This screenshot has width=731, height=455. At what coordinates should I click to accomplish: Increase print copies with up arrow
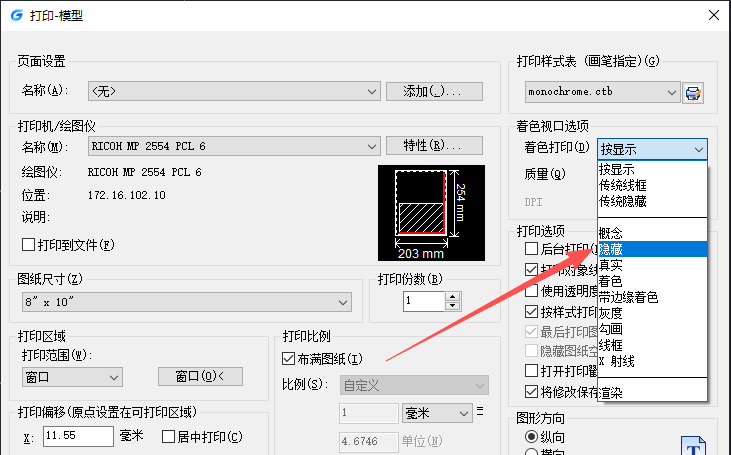click(453, 296)
